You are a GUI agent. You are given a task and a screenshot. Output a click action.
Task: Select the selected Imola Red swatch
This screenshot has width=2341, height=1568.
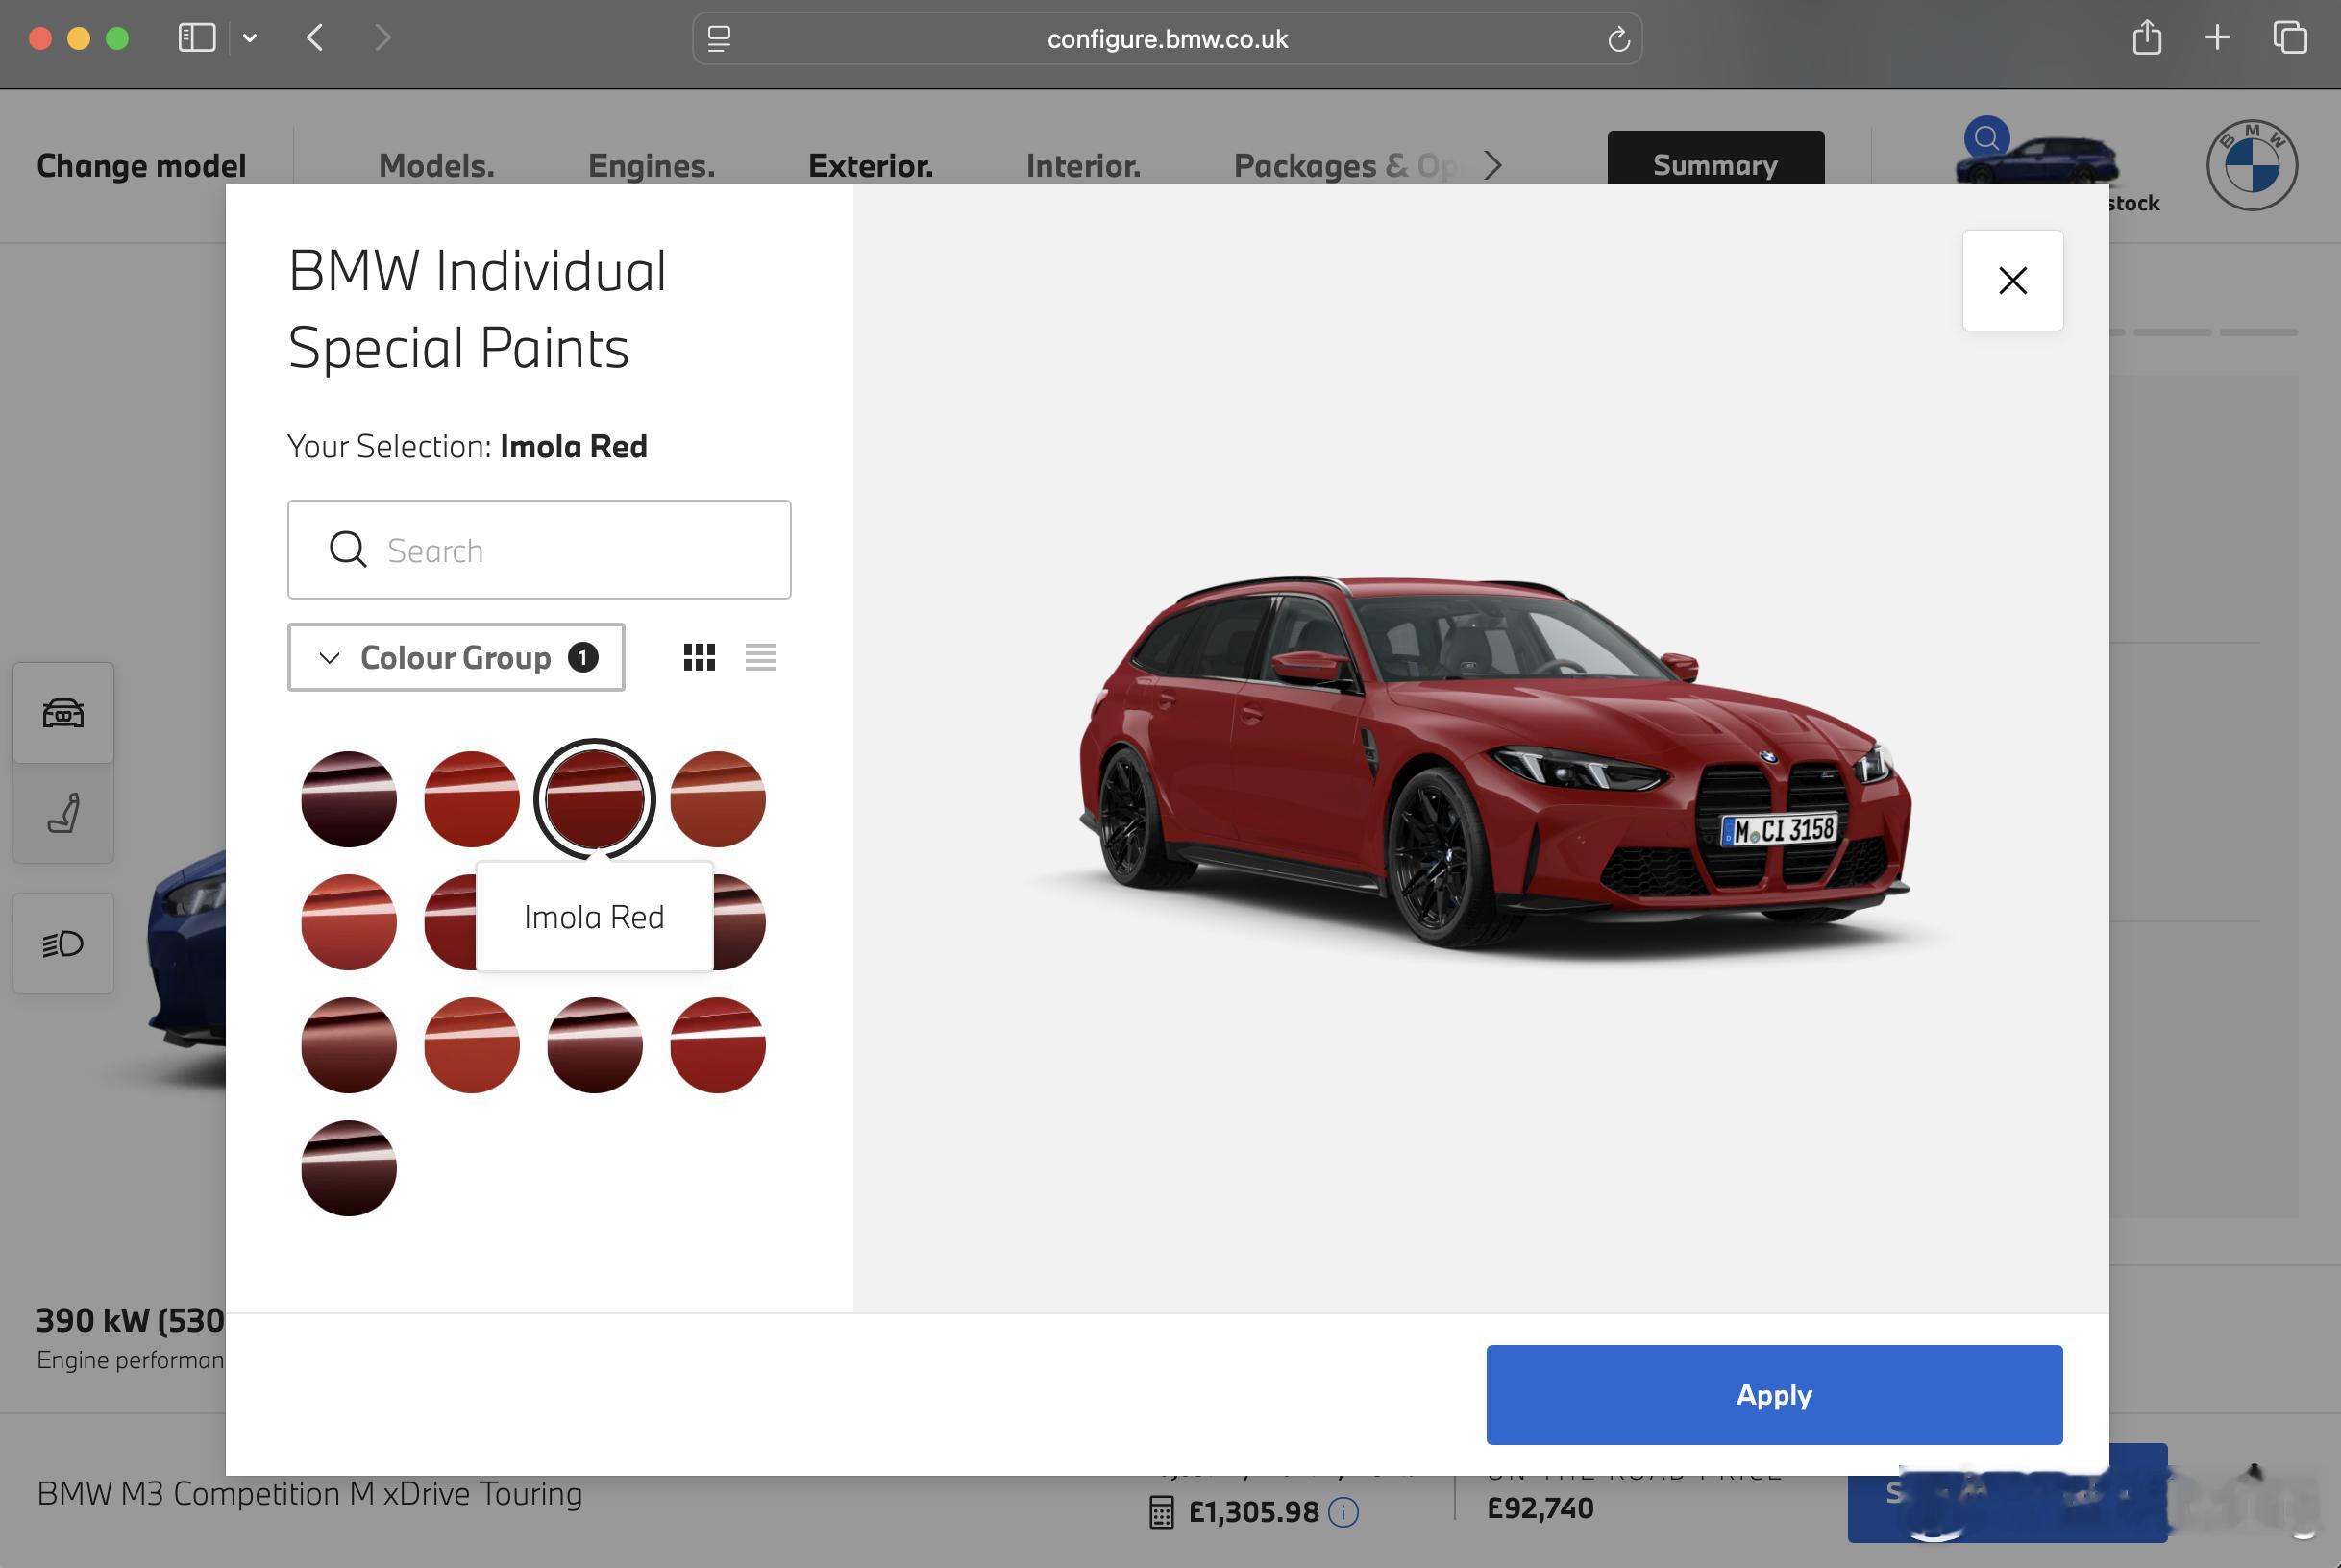(595, 799)
